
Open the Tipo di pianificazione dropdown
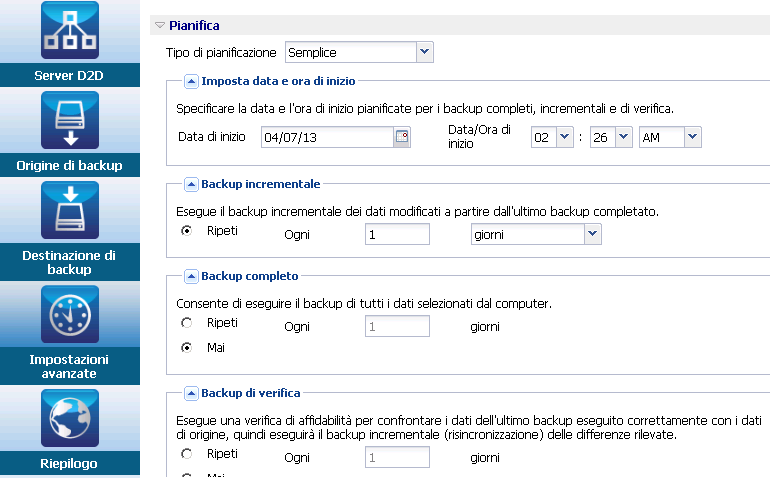coord(423,51)
